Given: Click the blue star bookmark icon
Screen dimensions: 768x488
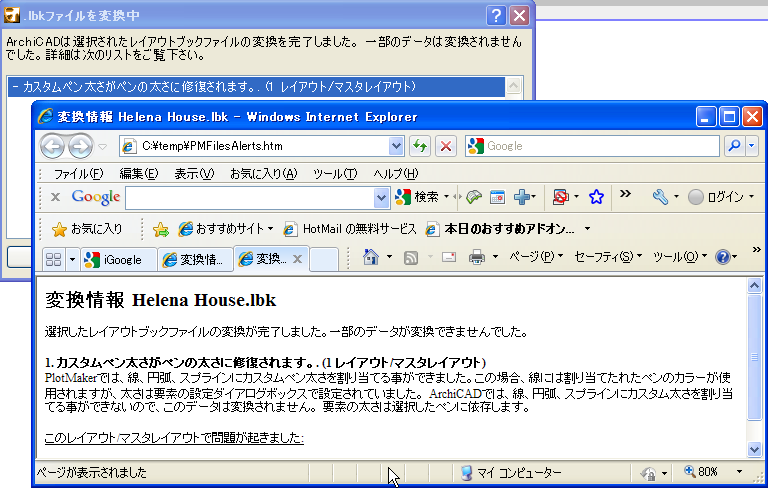Looking at the screenshot, I should pos(596,197).
